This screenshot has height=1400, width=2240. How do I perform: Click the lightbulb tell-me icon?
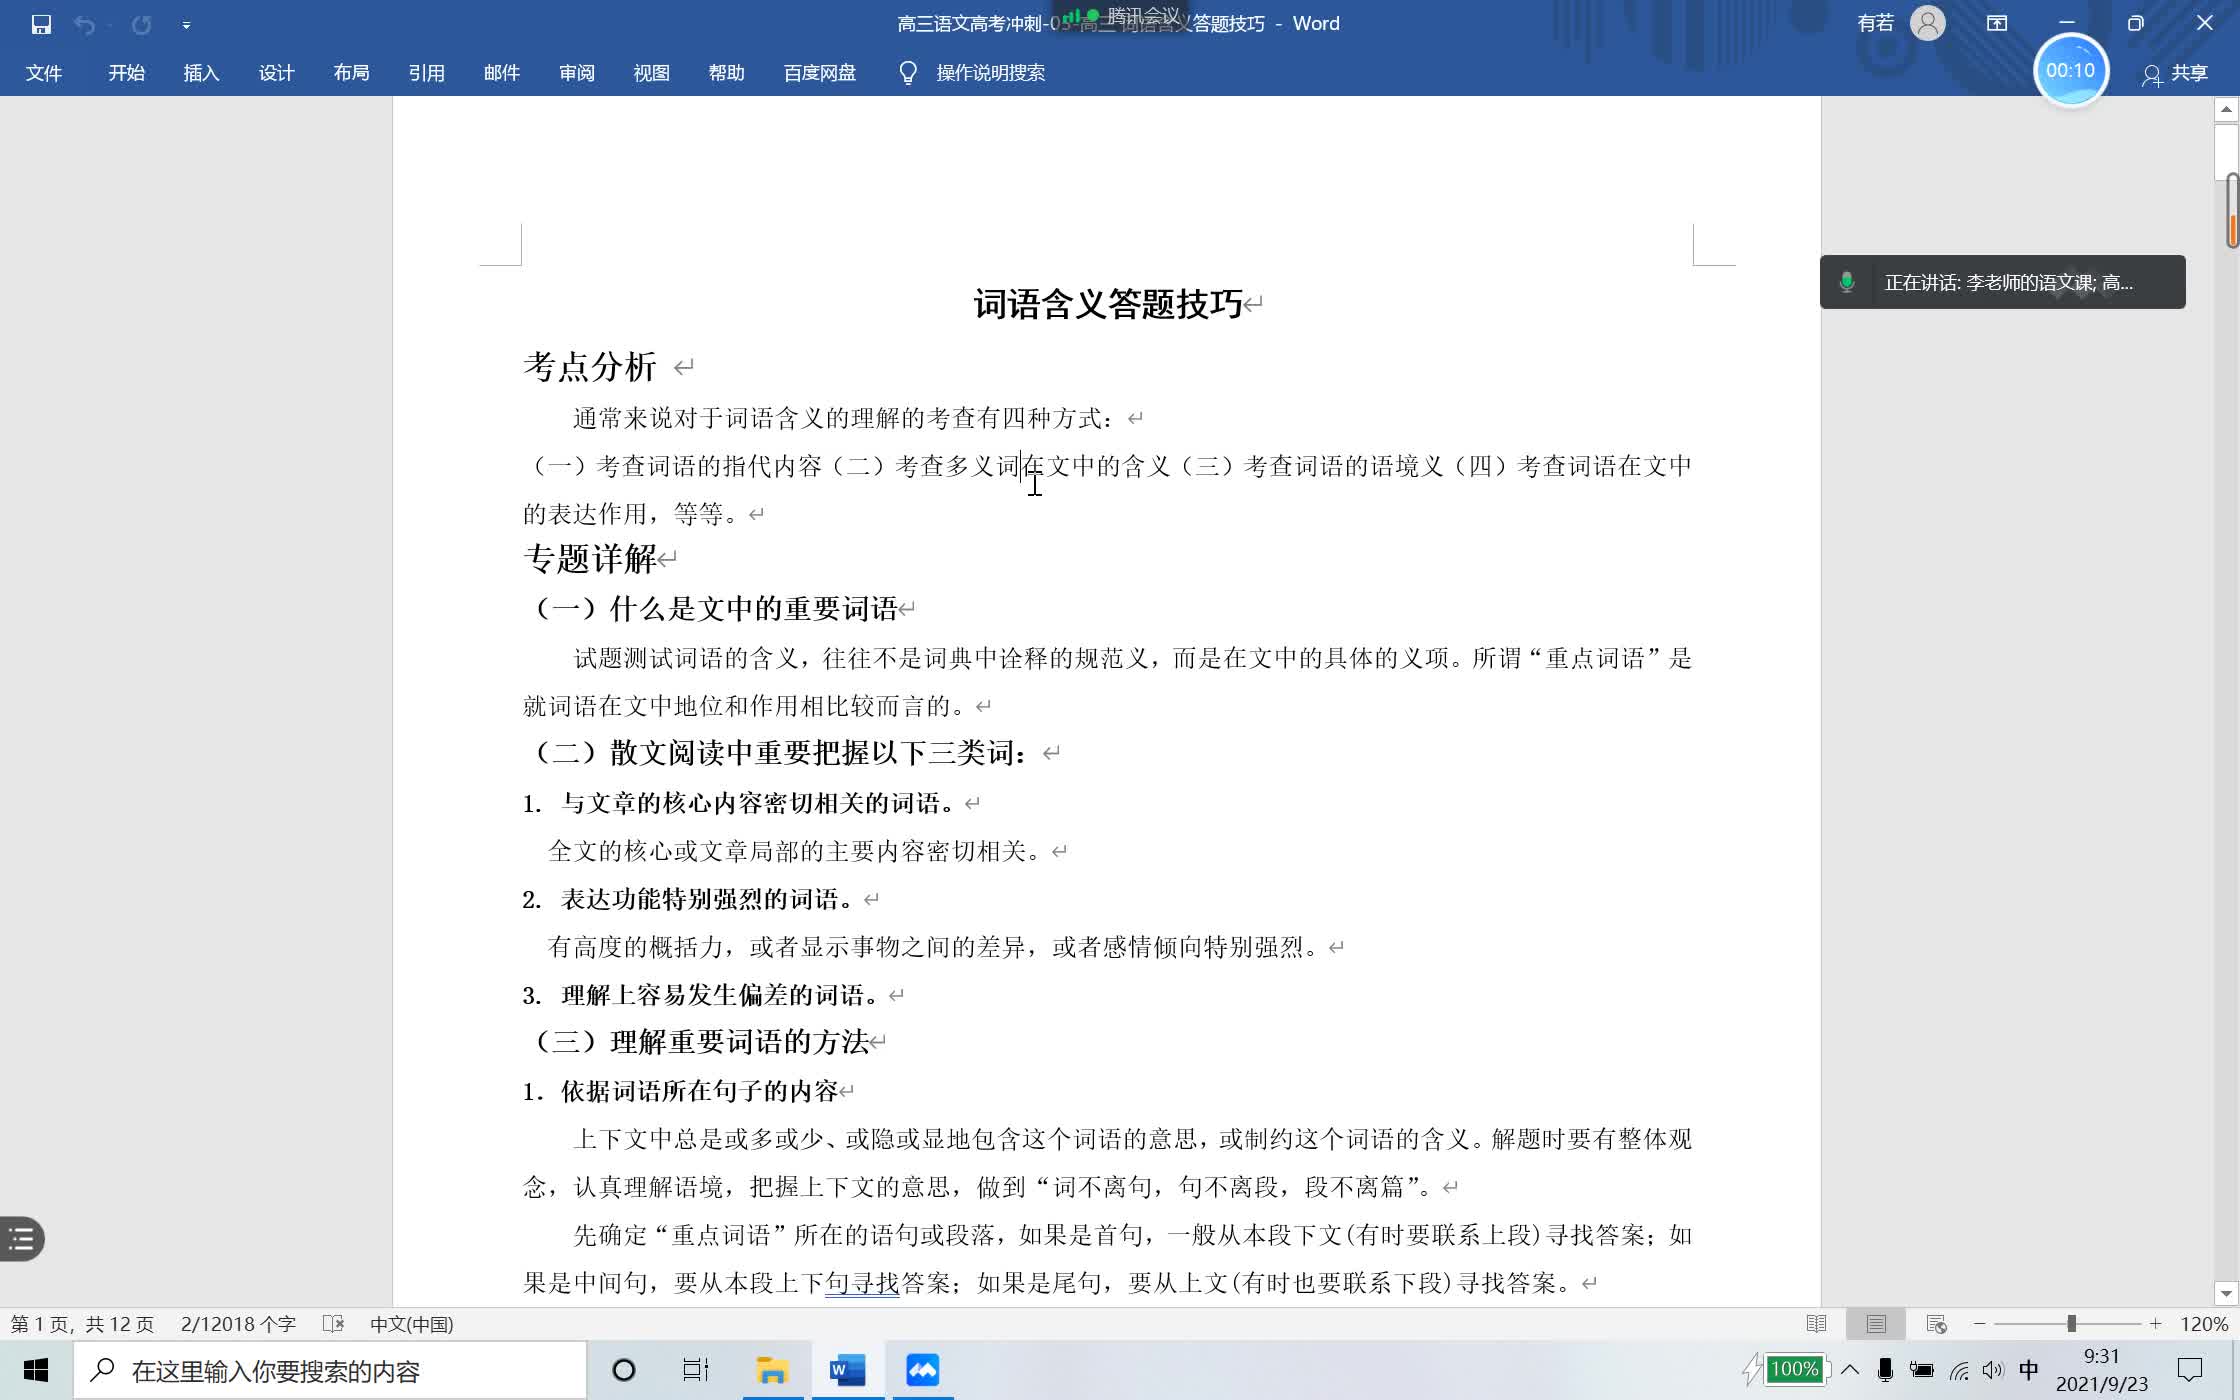(908, 73)
